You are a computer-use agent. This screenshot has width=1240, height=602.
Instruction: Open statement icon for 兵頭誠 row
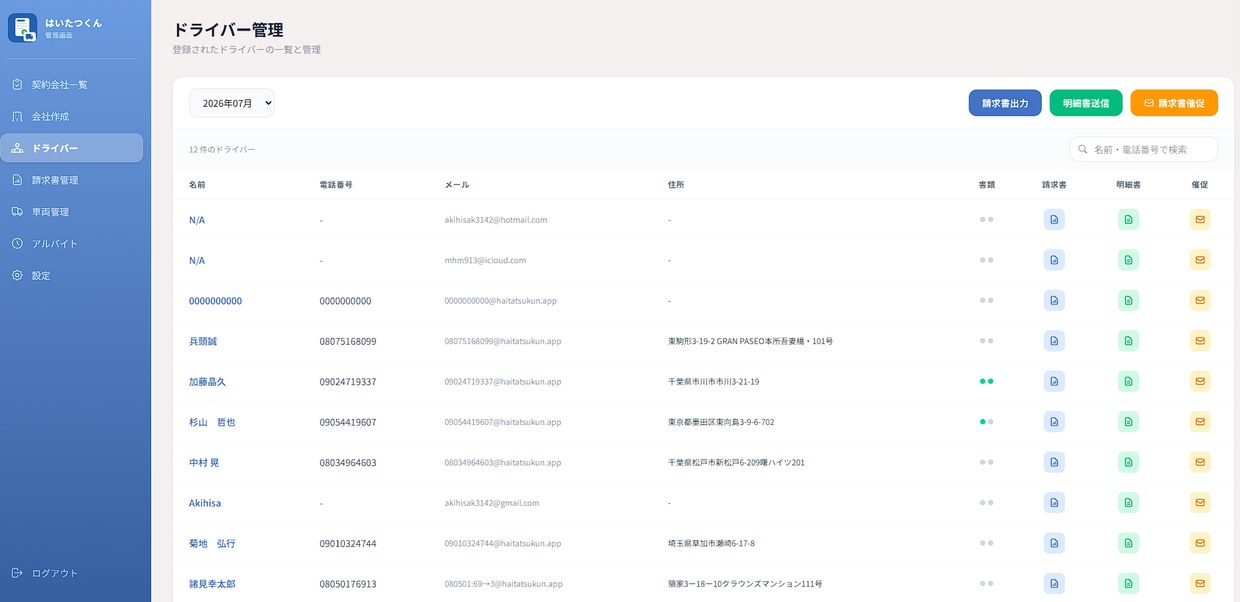[x=1128, y=341]
